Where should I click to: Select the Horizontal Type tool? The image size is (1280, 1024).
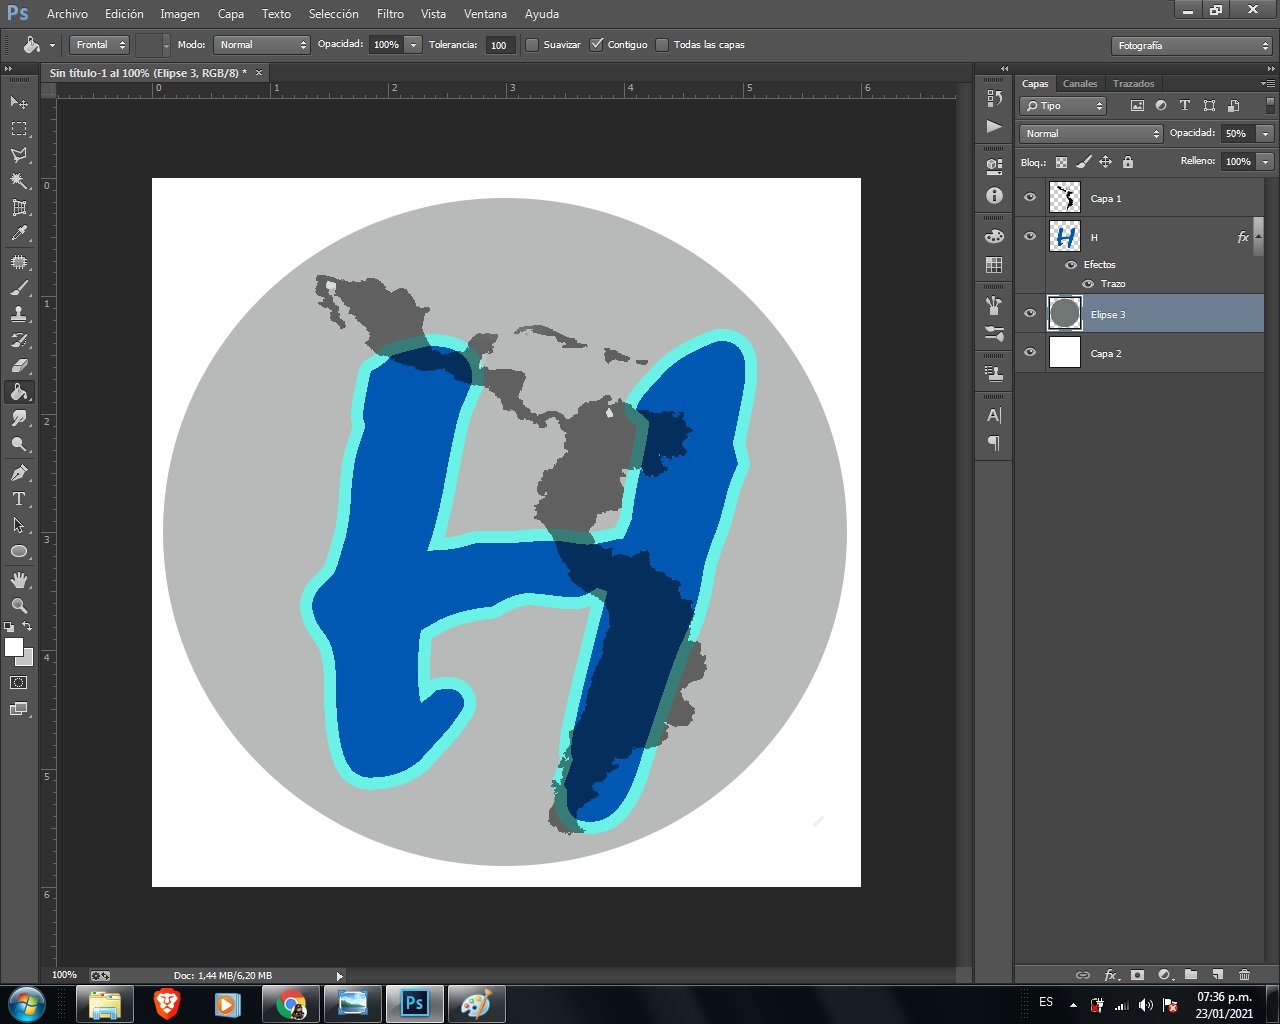[x=19, y=498]
